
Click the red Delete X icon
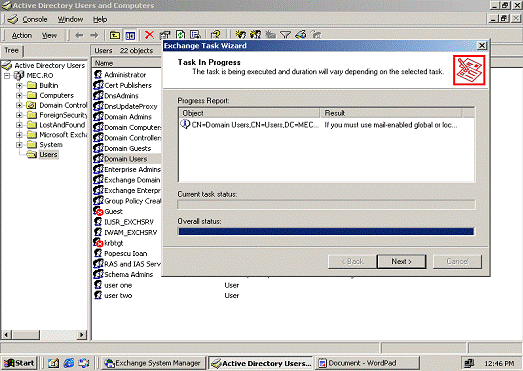pyautogui.click(x=149, y=35)
